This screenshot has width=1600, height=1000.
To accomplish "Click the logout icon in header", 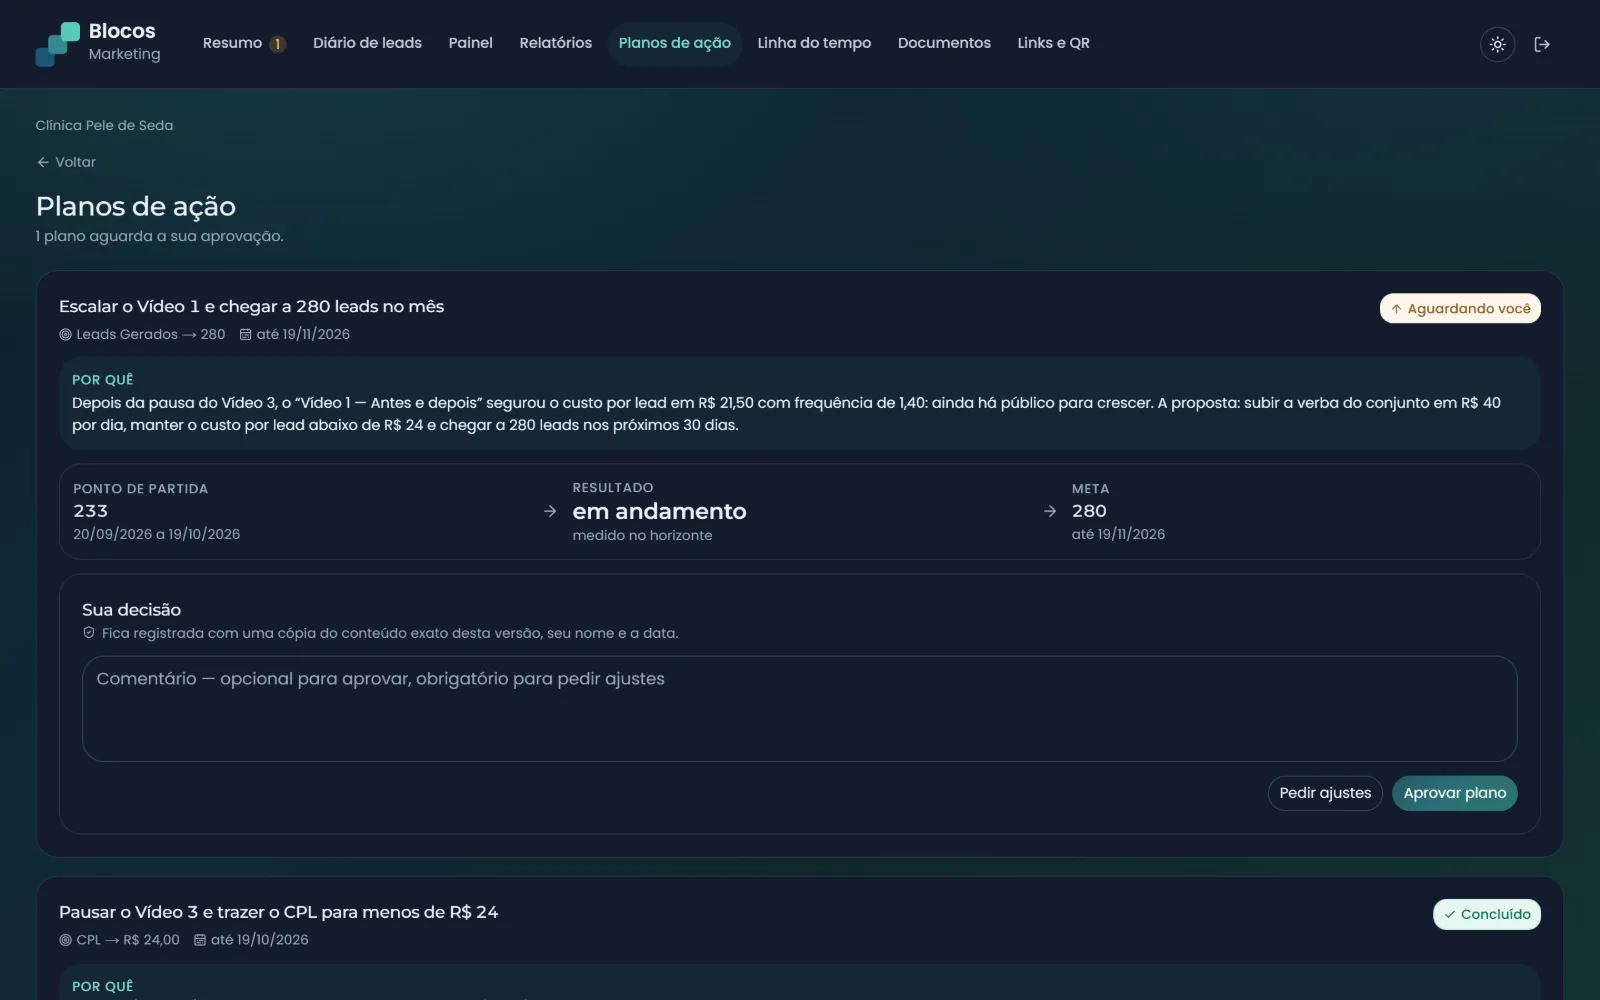I will [1542, 44].
